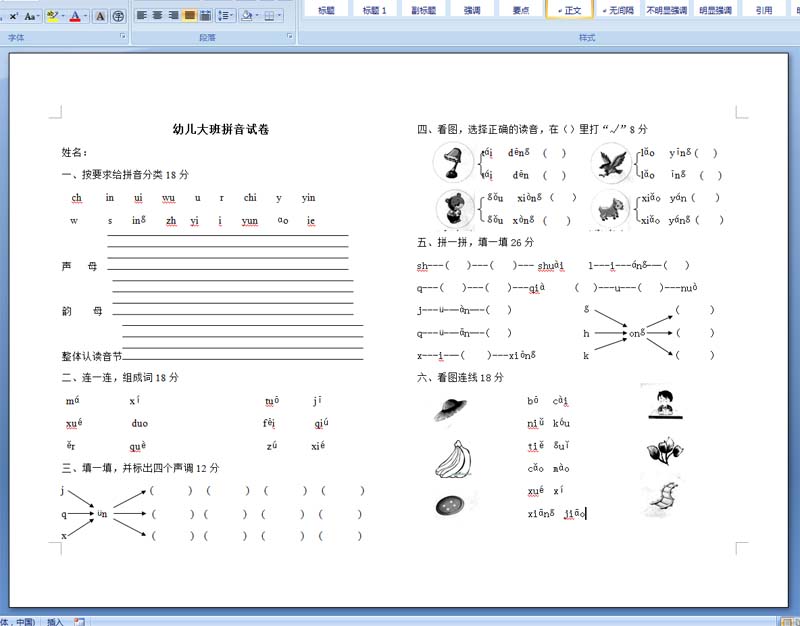Click the borders icon

pyautogui.click(x=269, y=16)
